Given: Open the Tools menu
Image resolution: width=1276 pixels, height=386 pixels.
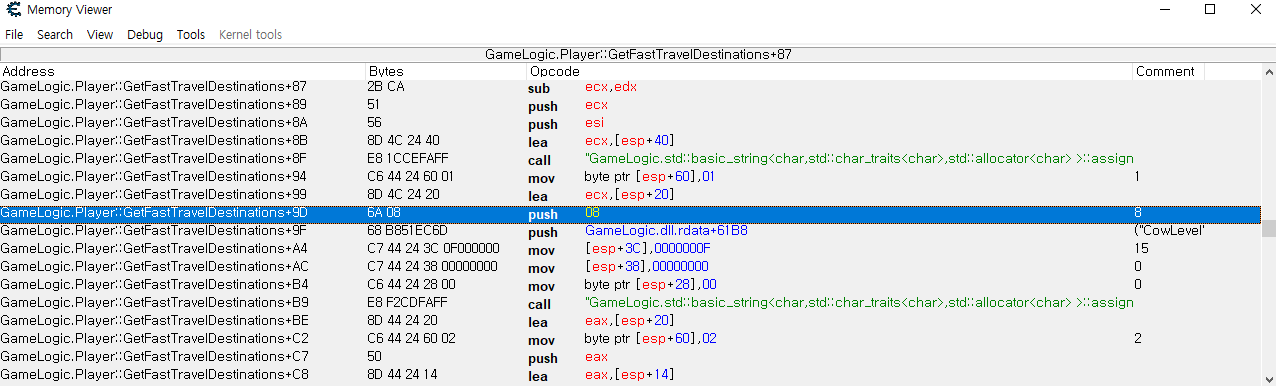Looking at the screenshot, I should click(191, 34).
